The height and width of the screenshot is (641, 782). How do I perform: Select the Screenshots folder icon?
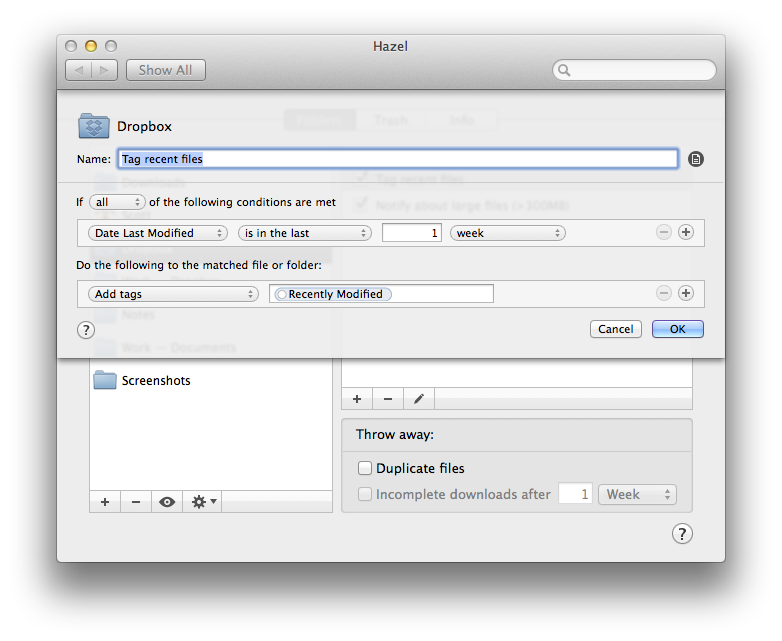(105, 380)
